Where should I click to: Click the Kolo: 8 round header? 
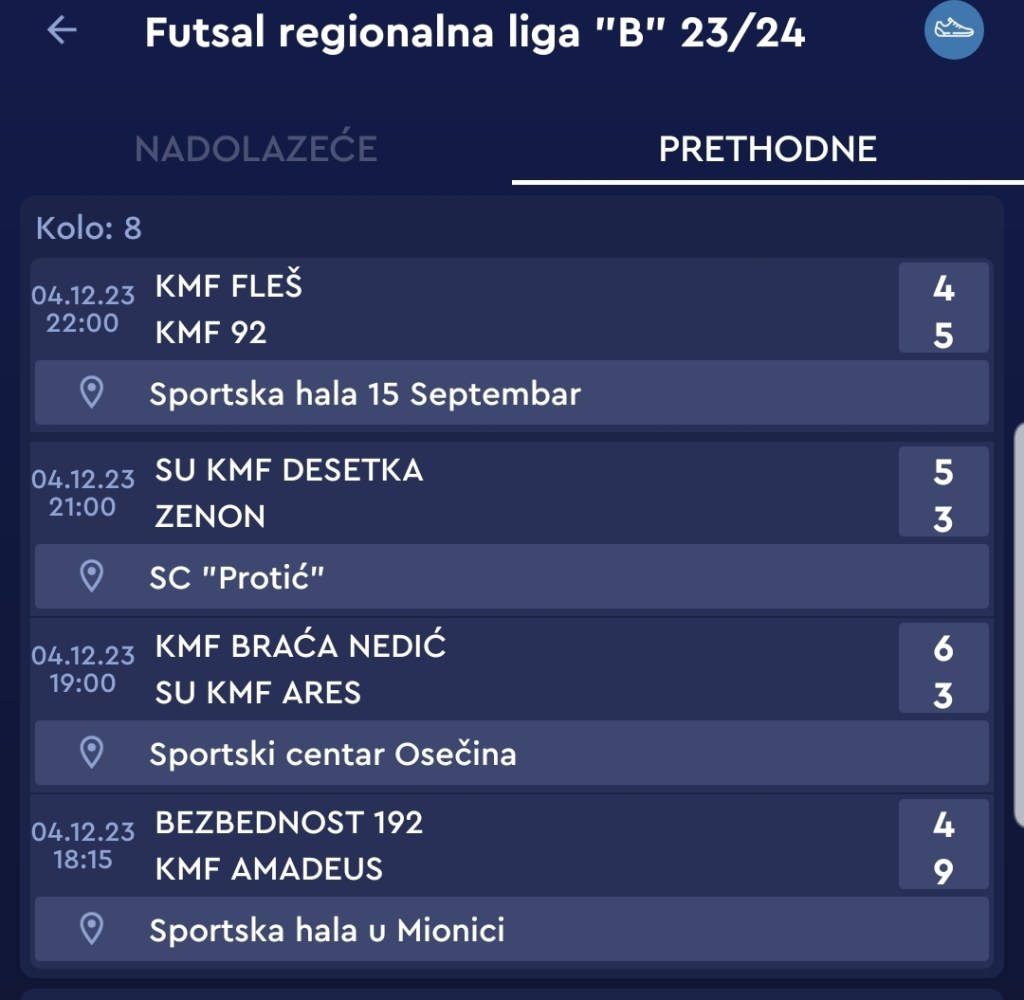89,229
